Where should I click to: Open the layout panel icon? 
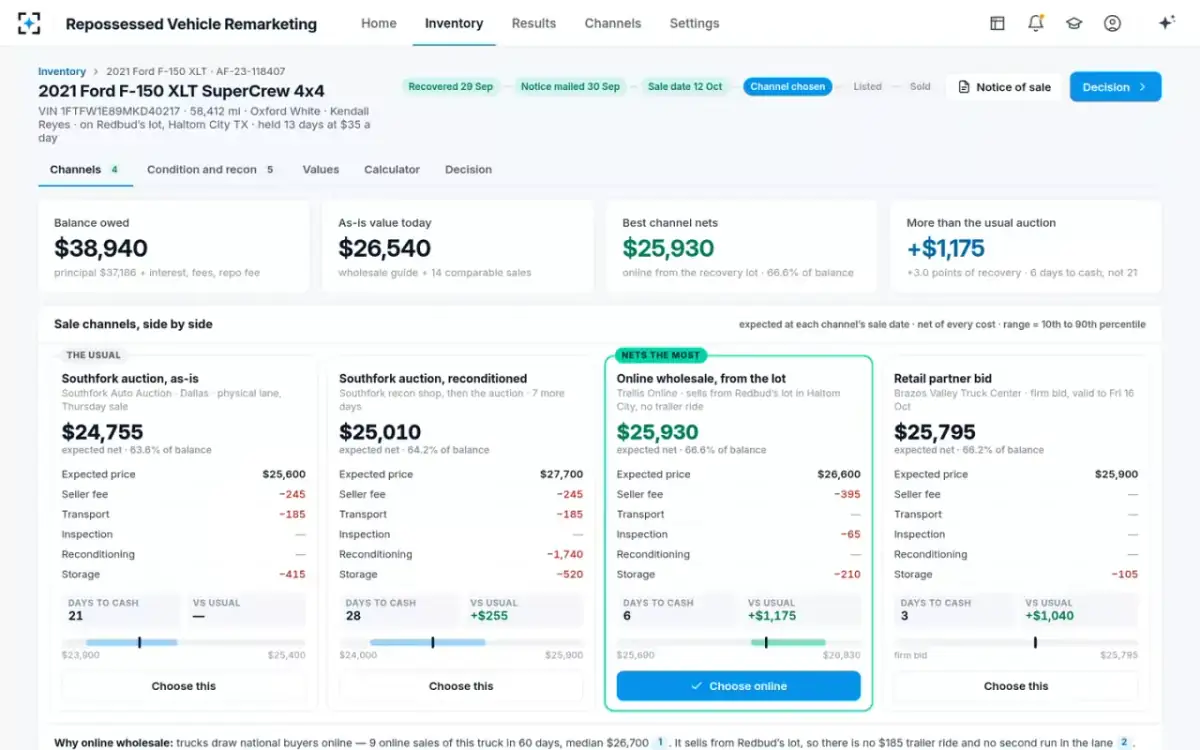point(997,23)
